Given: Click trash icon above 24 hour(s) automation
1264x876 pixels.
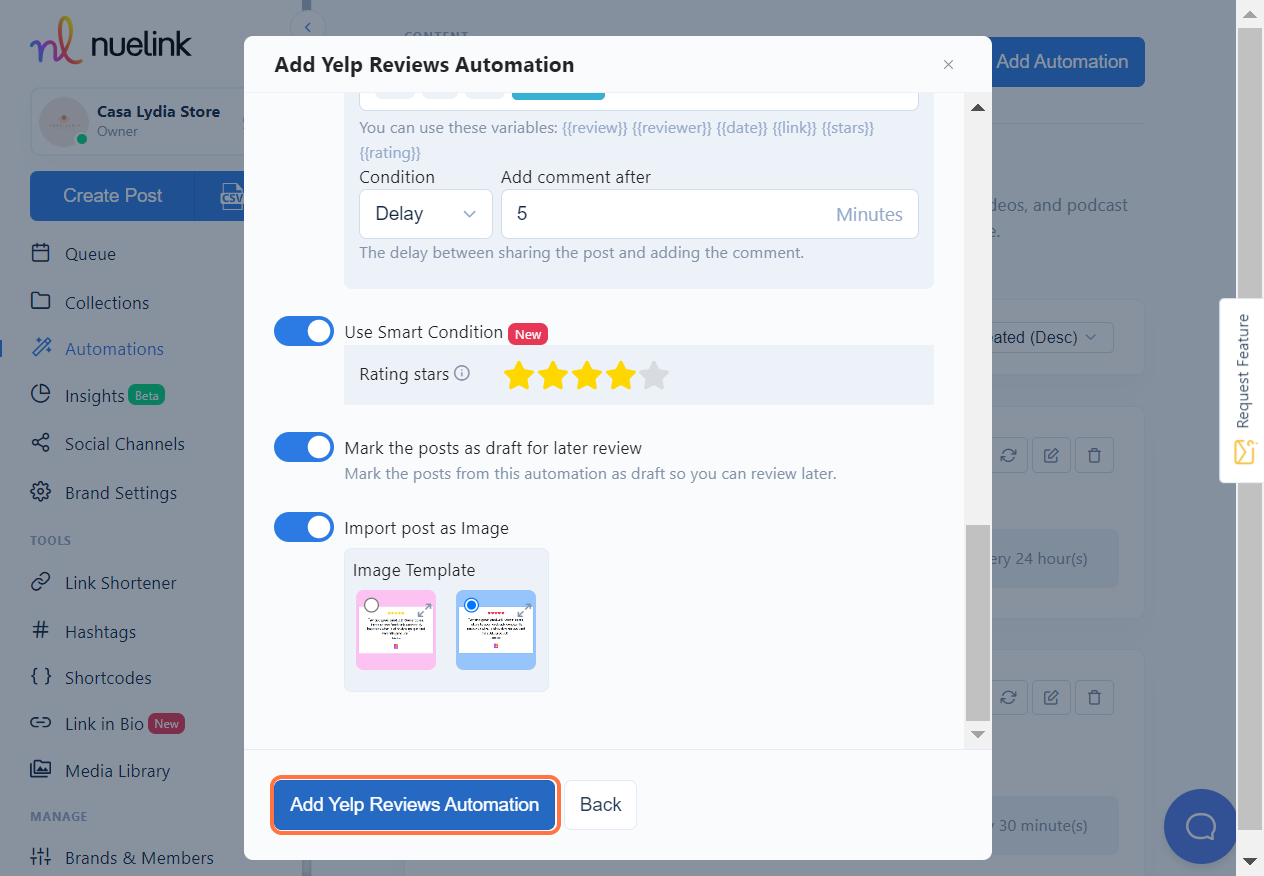Looking at the screenshot, I should pos(1094,455).
